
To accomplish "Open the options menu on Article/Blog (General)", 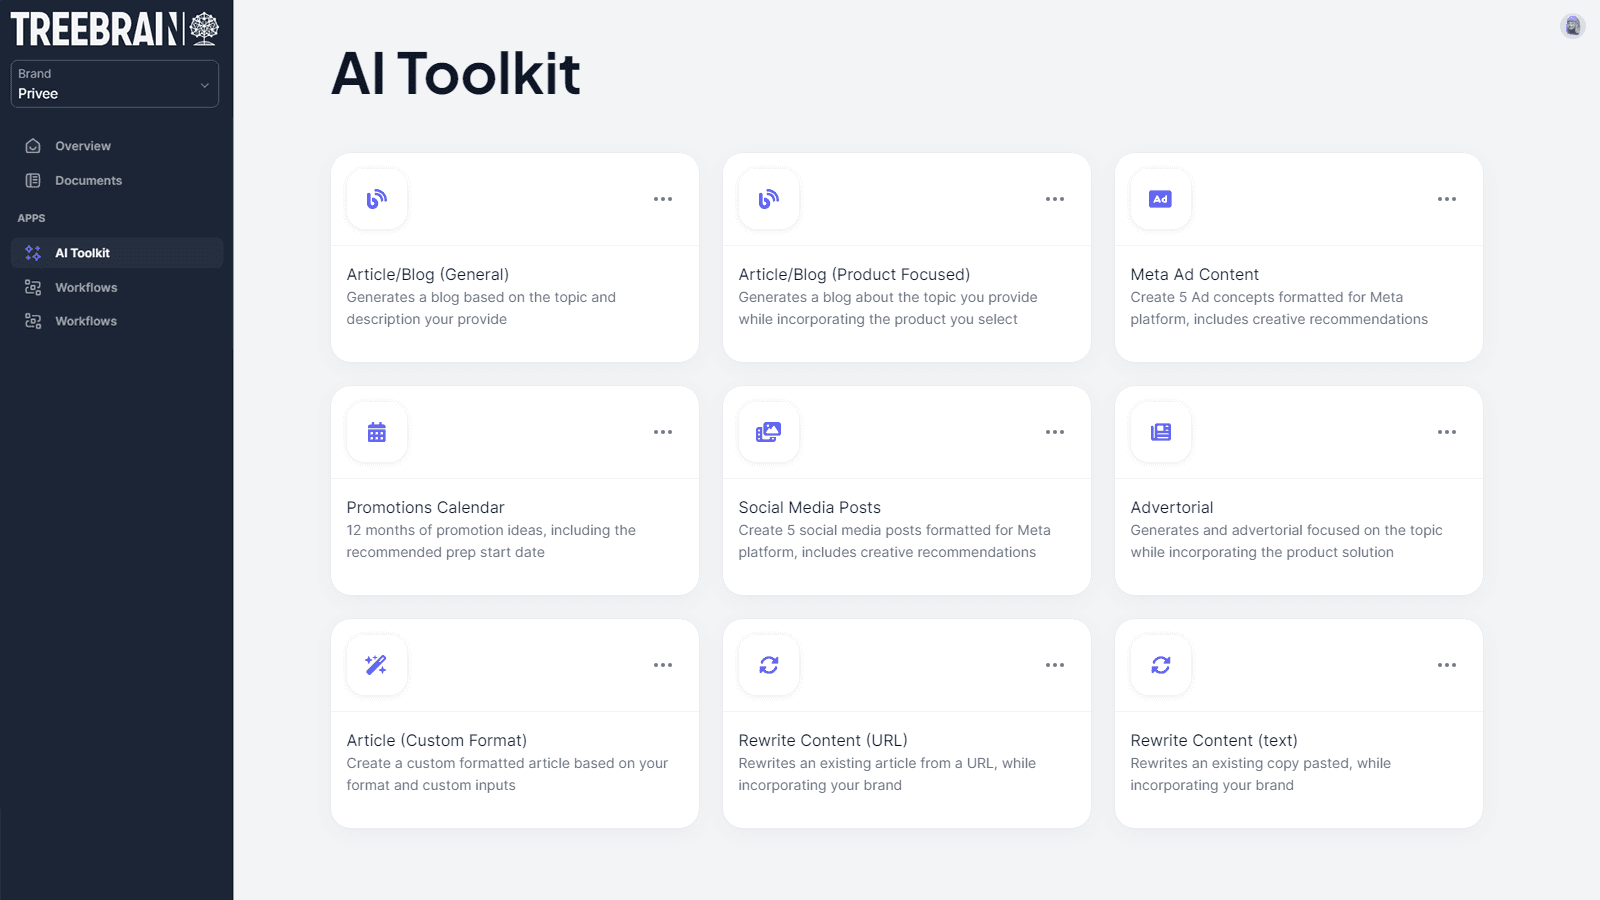I will point(663,199).
